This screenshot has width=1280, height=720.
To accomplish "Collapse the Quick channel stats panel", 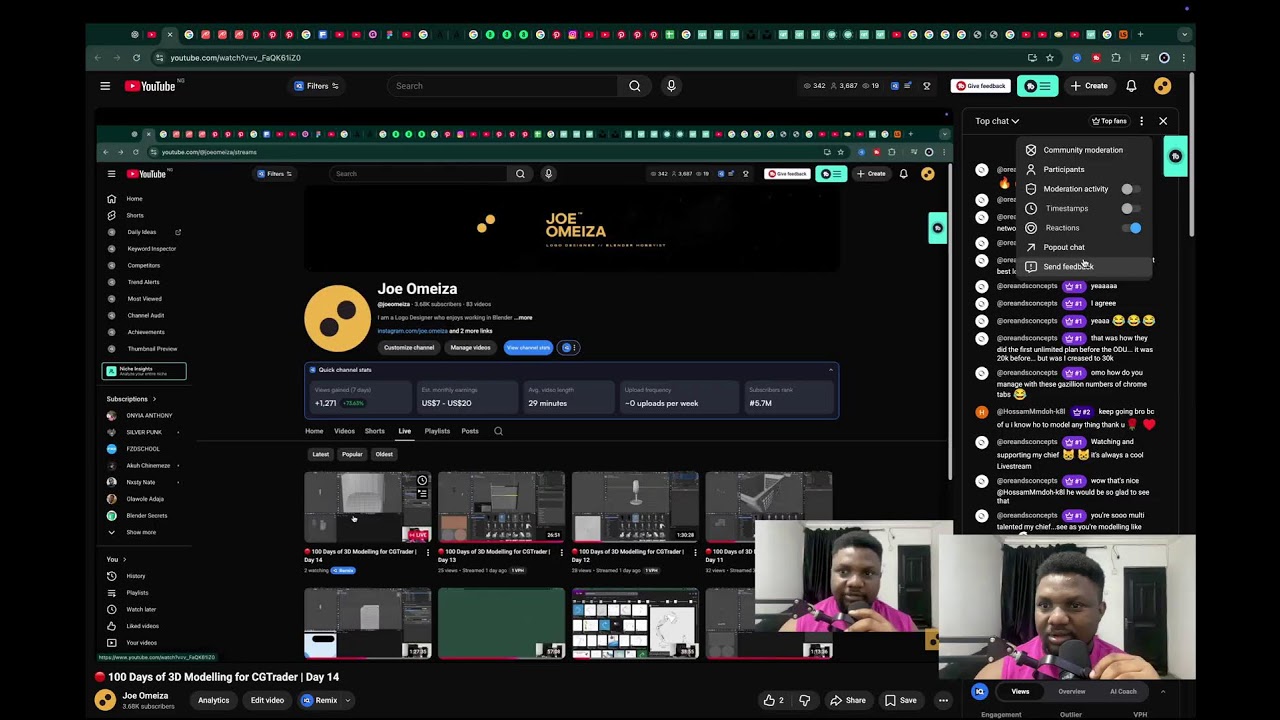I will (830, 370).
